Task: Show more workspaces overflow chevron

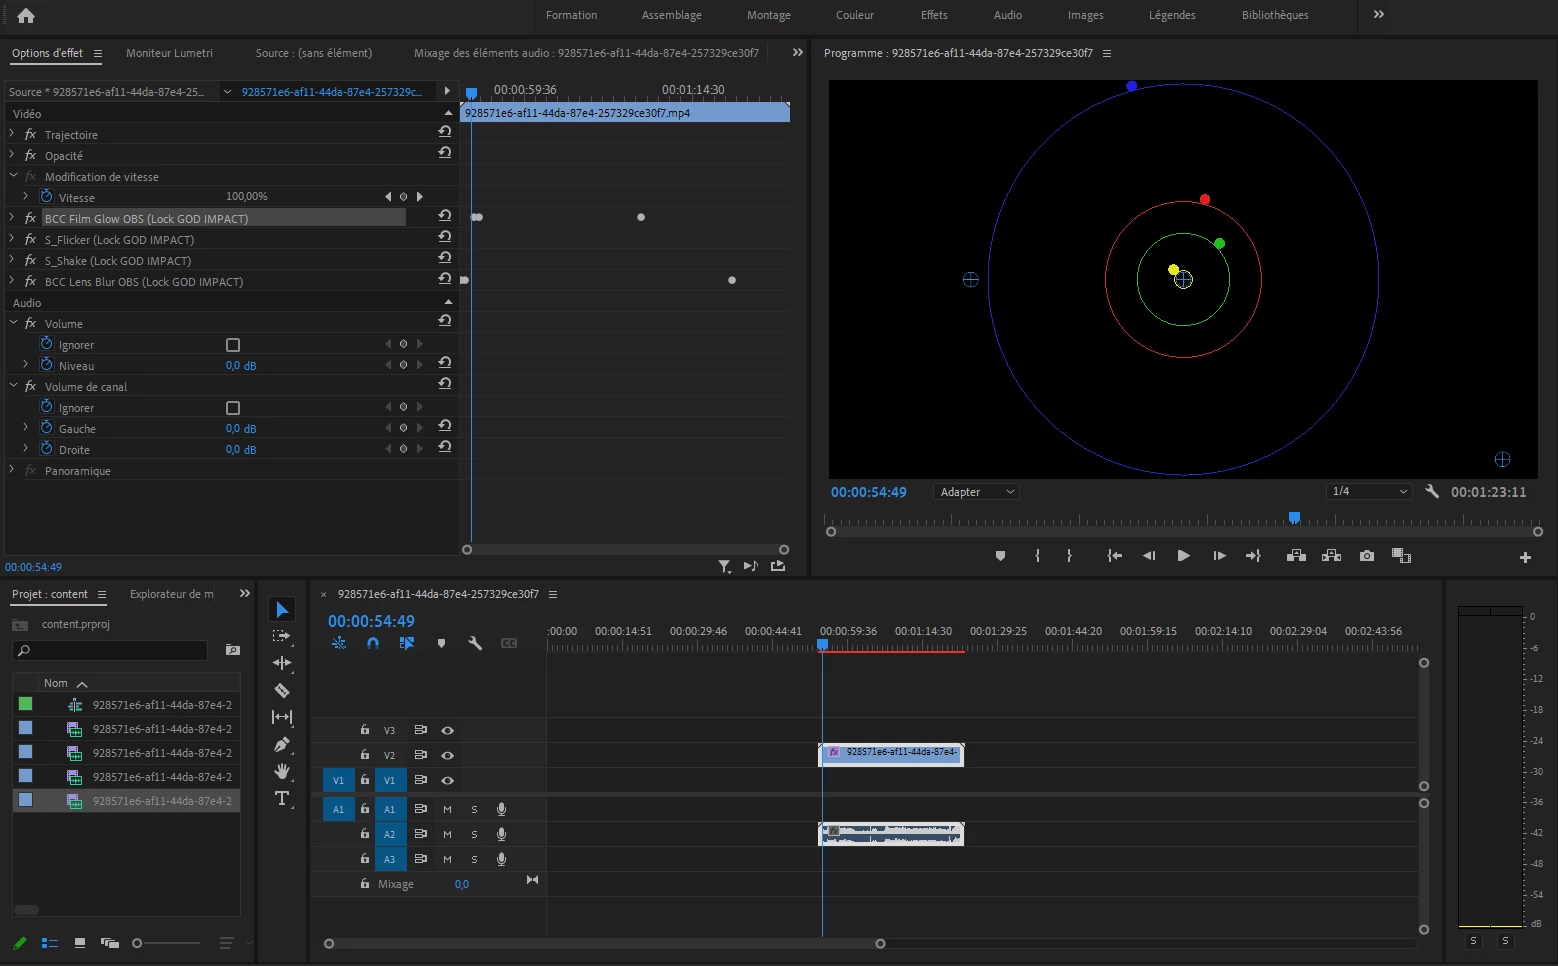Action: (1379, 15)
